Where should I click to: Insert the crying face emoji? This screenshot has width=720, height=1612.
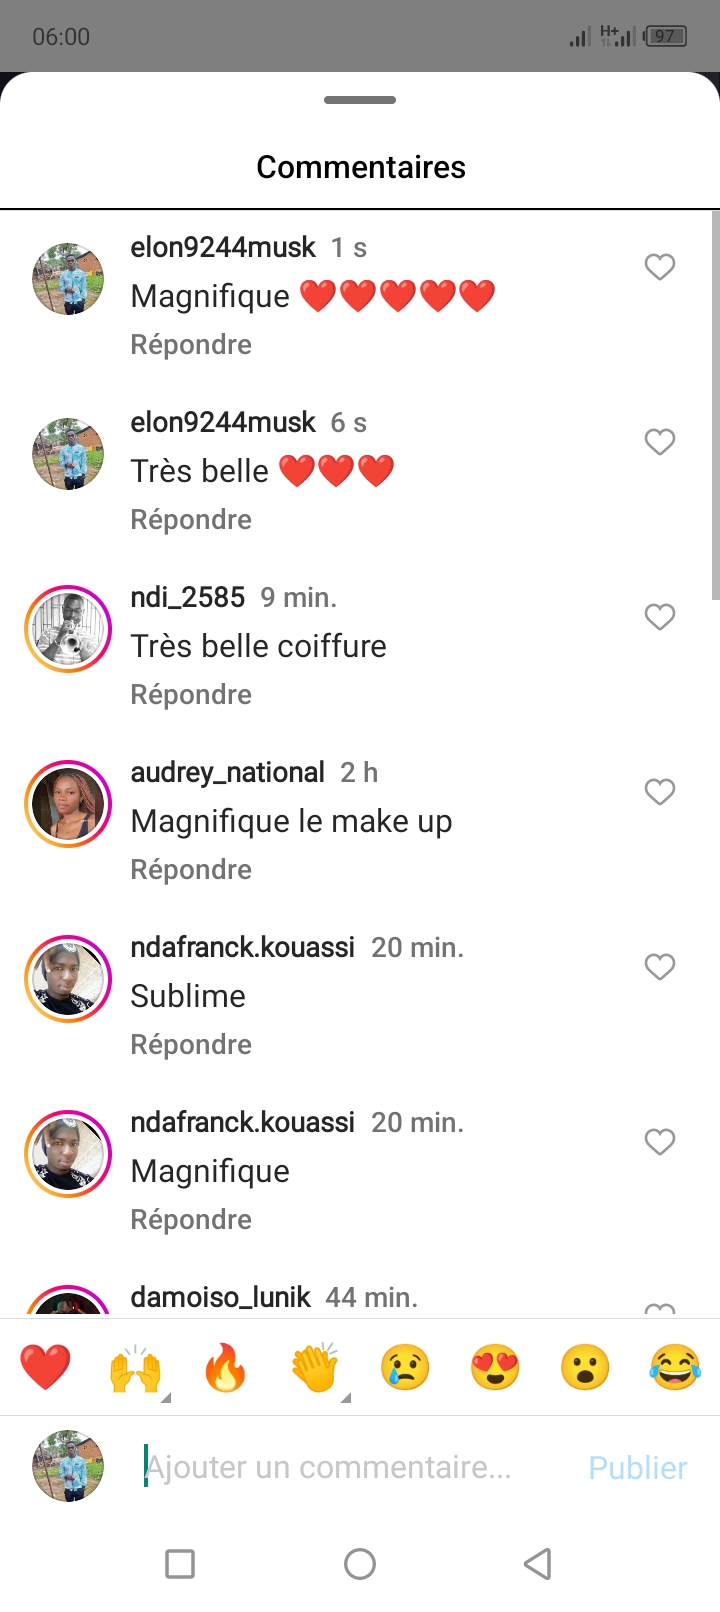405,1367
